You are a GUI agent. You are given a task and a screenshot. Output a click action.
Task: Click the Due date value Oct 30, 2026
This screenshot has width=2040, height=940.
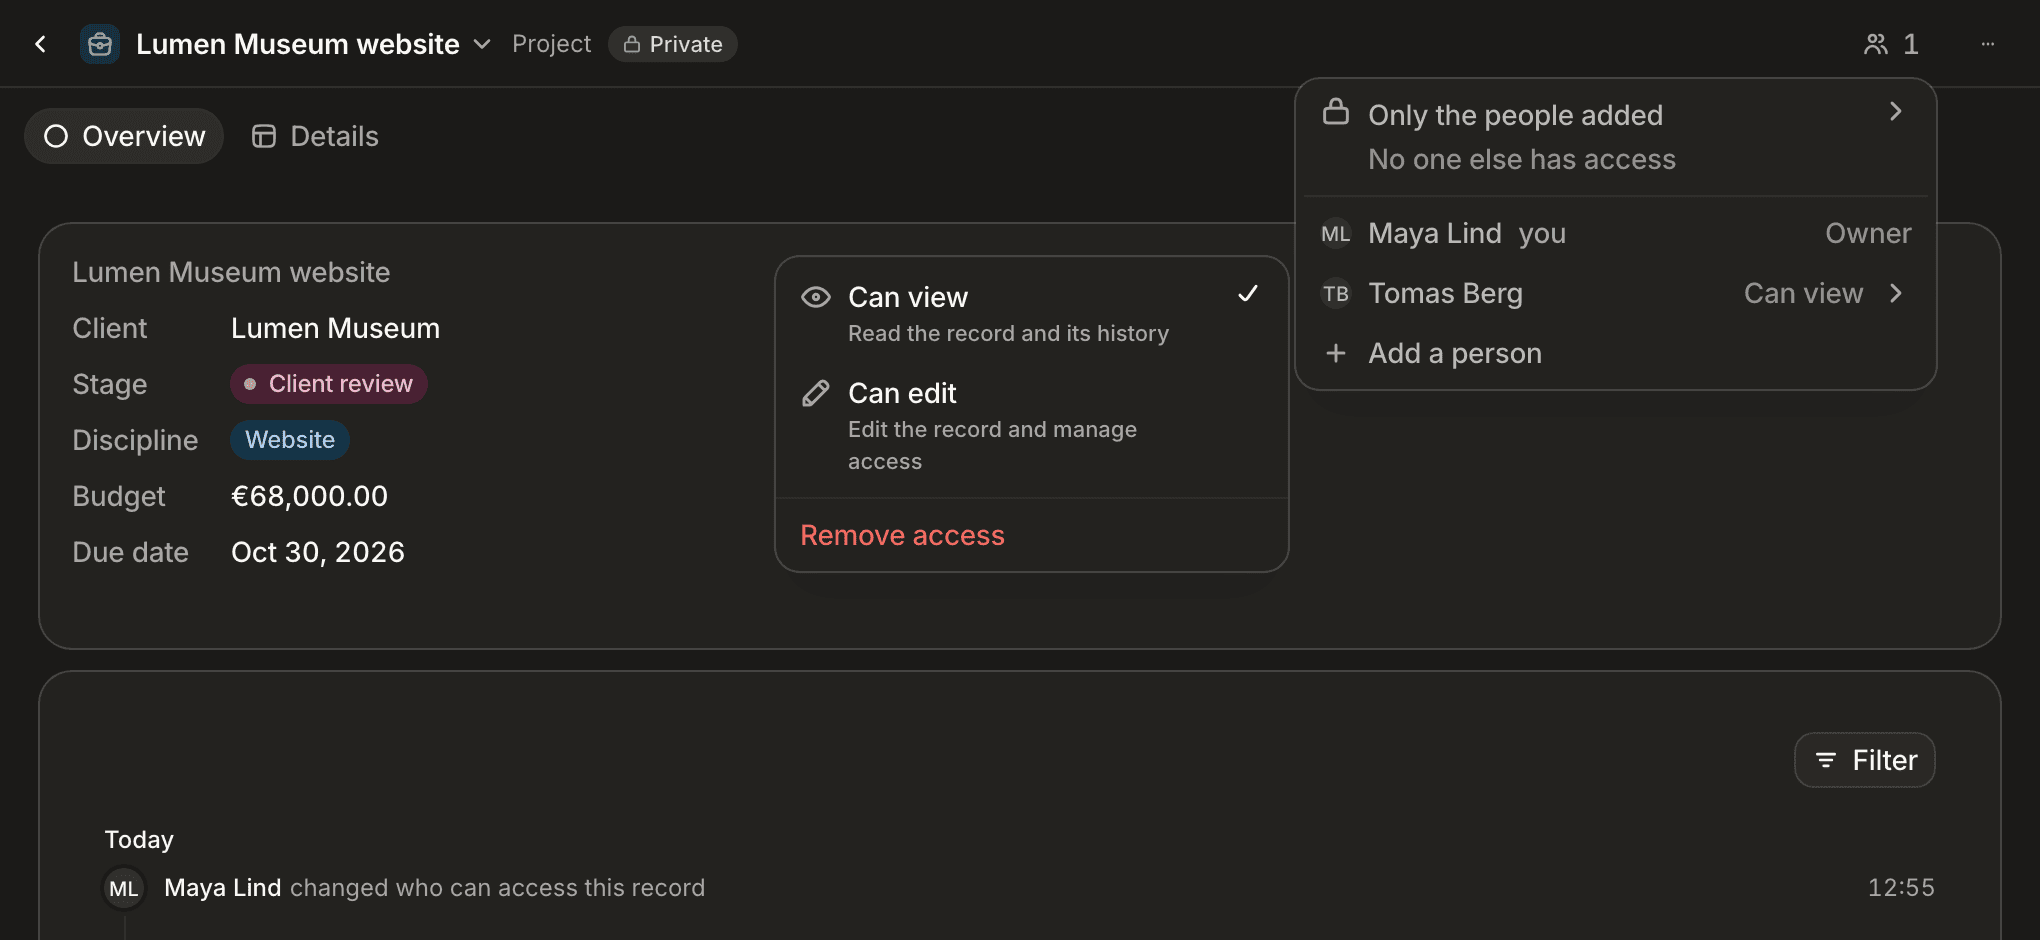click(317, 552)
